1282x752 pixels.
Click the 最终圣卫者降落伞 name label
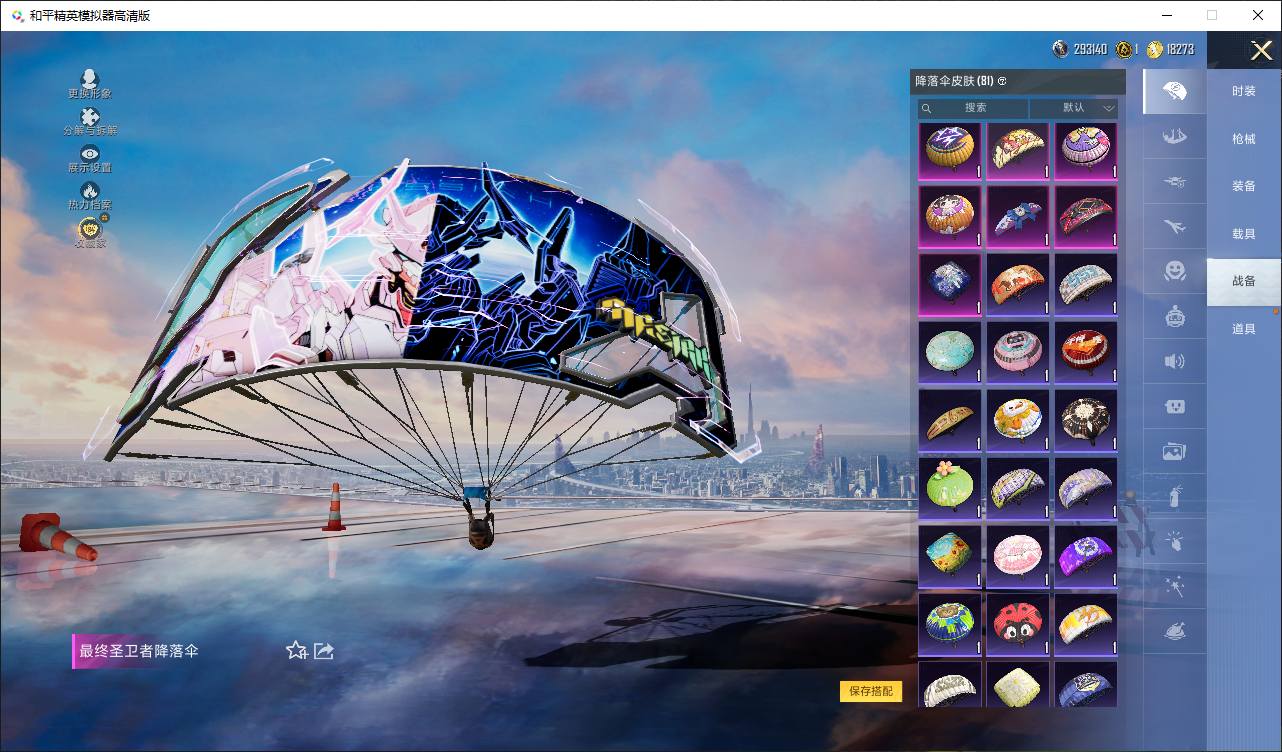point(139,651)
